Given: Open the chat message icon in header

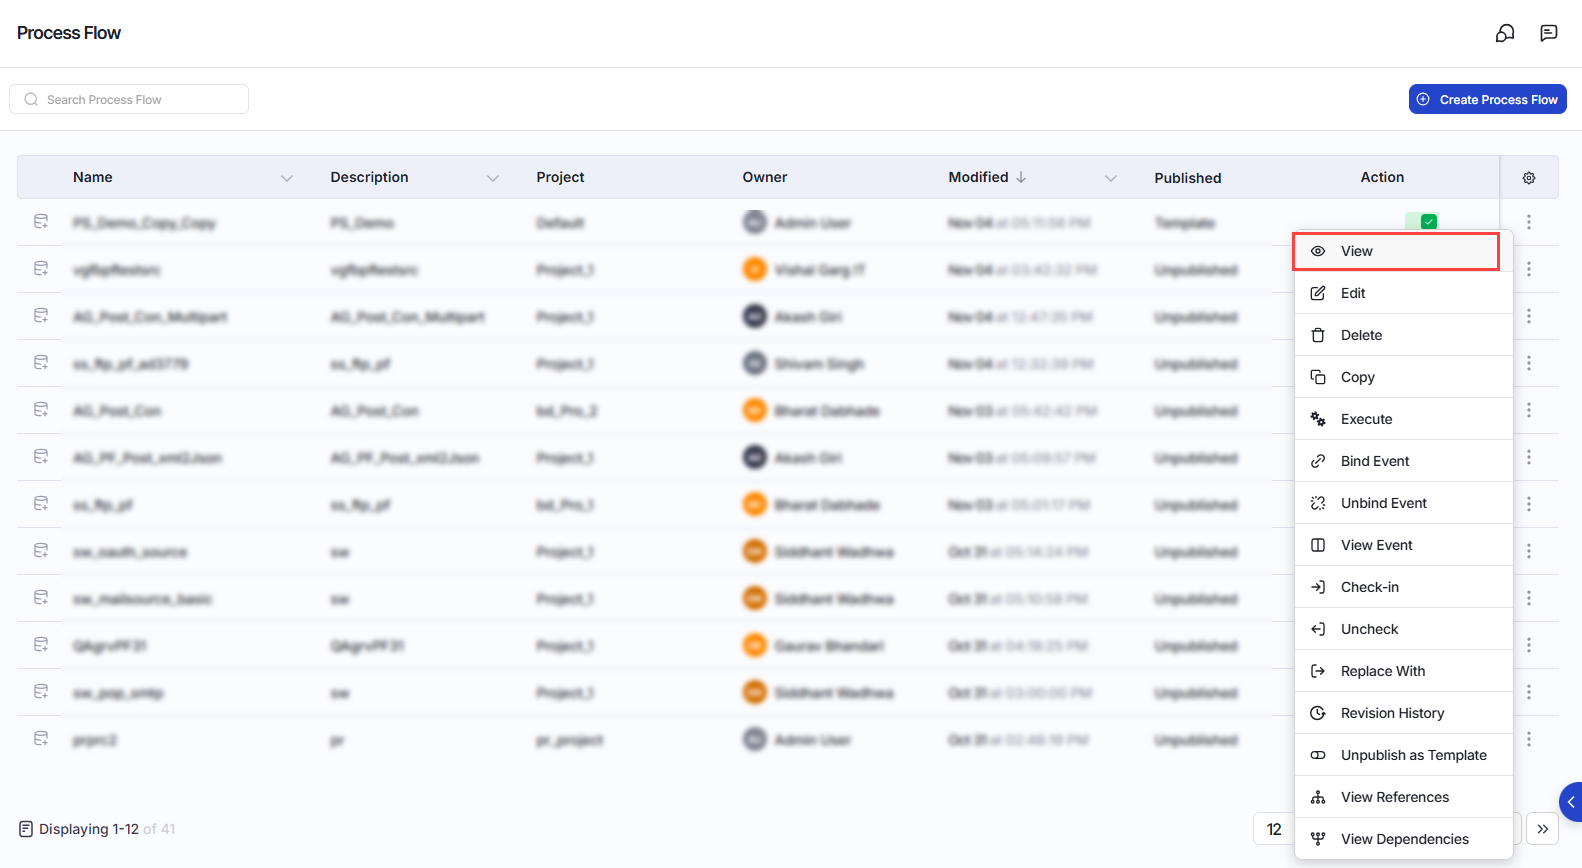Looking at the screenshot, I should [1549, 33].
